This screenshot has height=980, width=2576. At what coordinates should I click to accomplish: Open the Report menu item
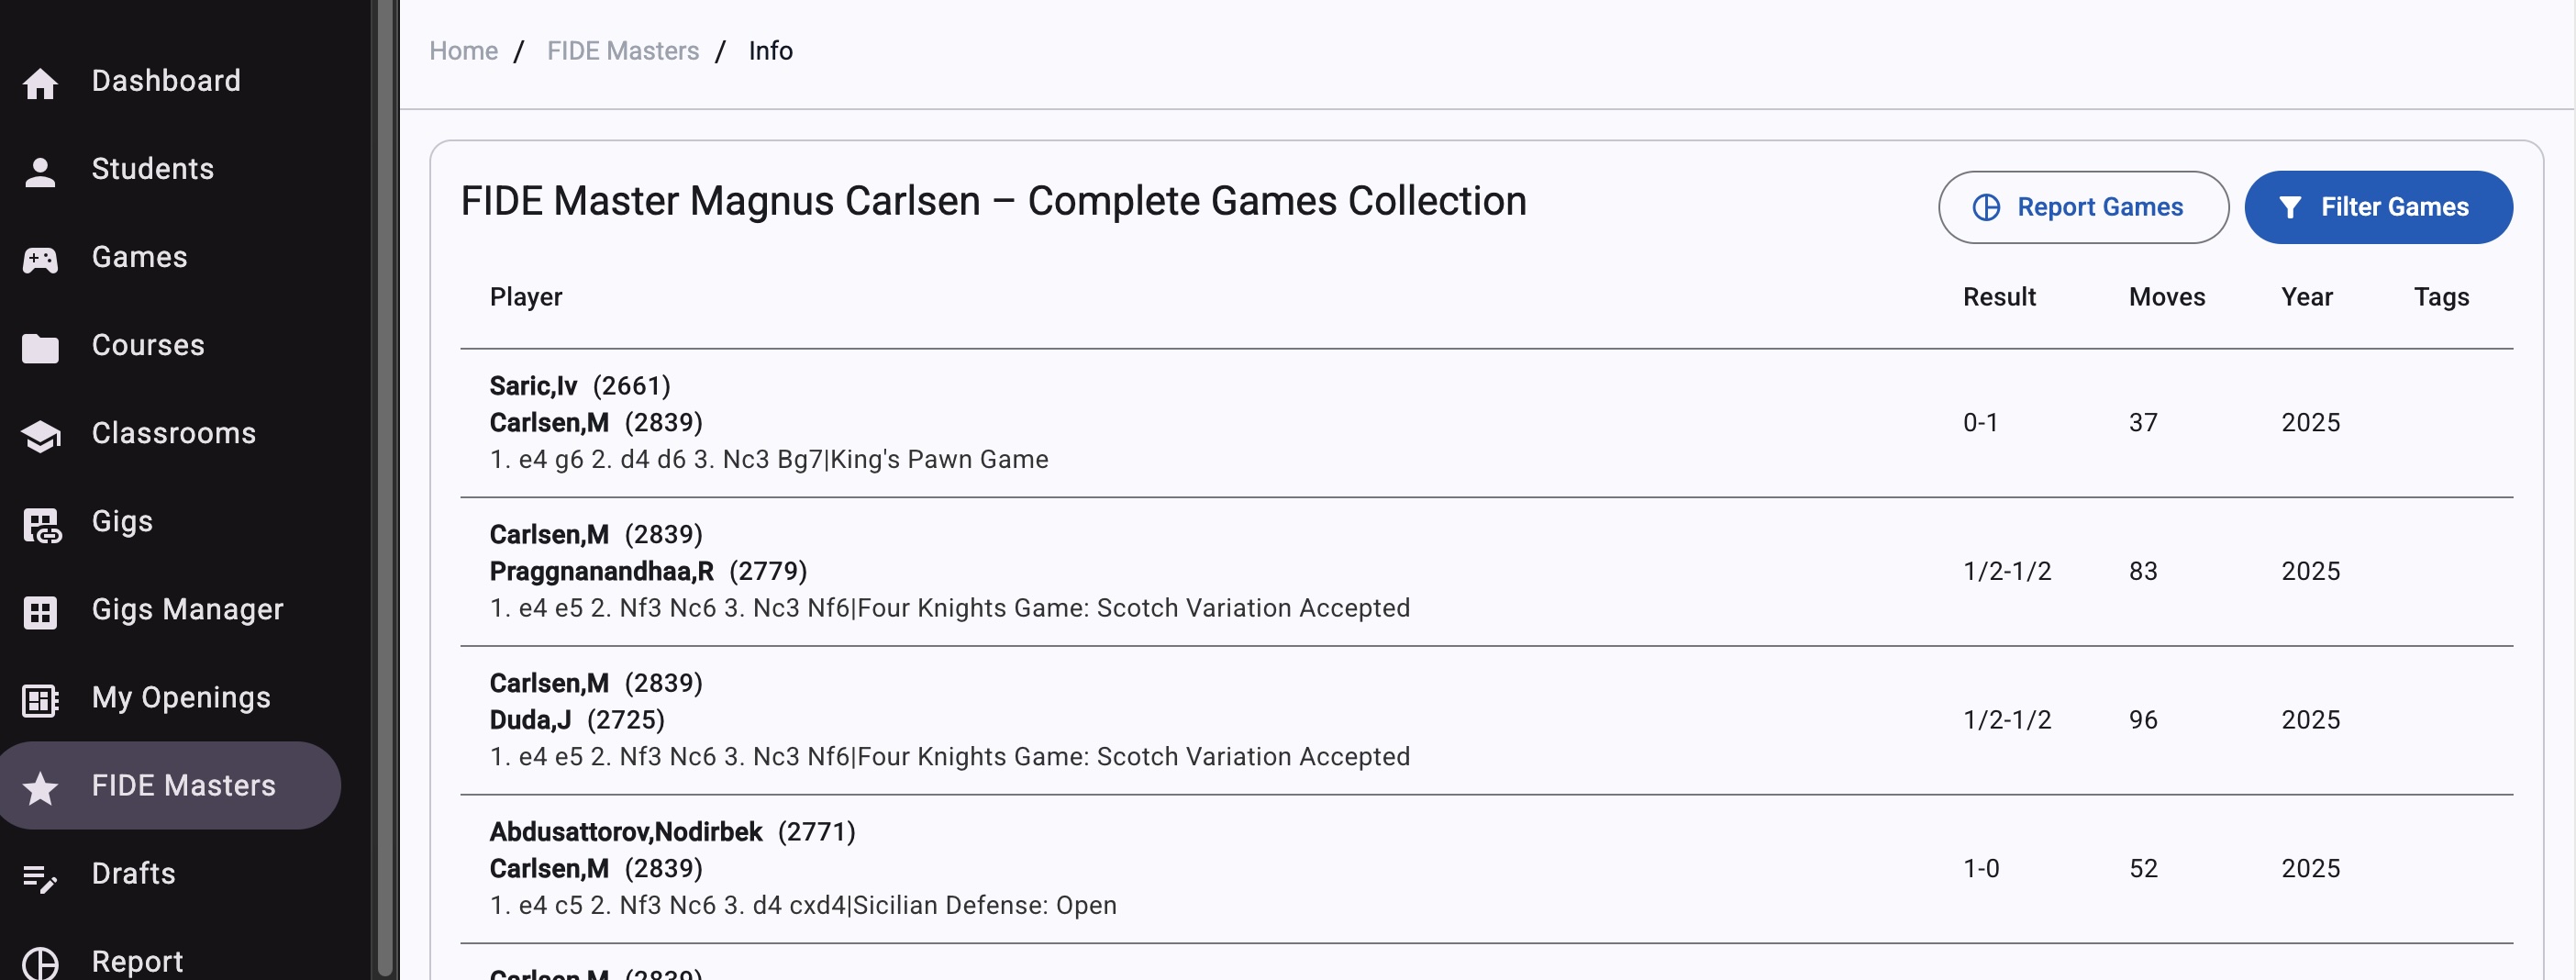tap(137, 961)
